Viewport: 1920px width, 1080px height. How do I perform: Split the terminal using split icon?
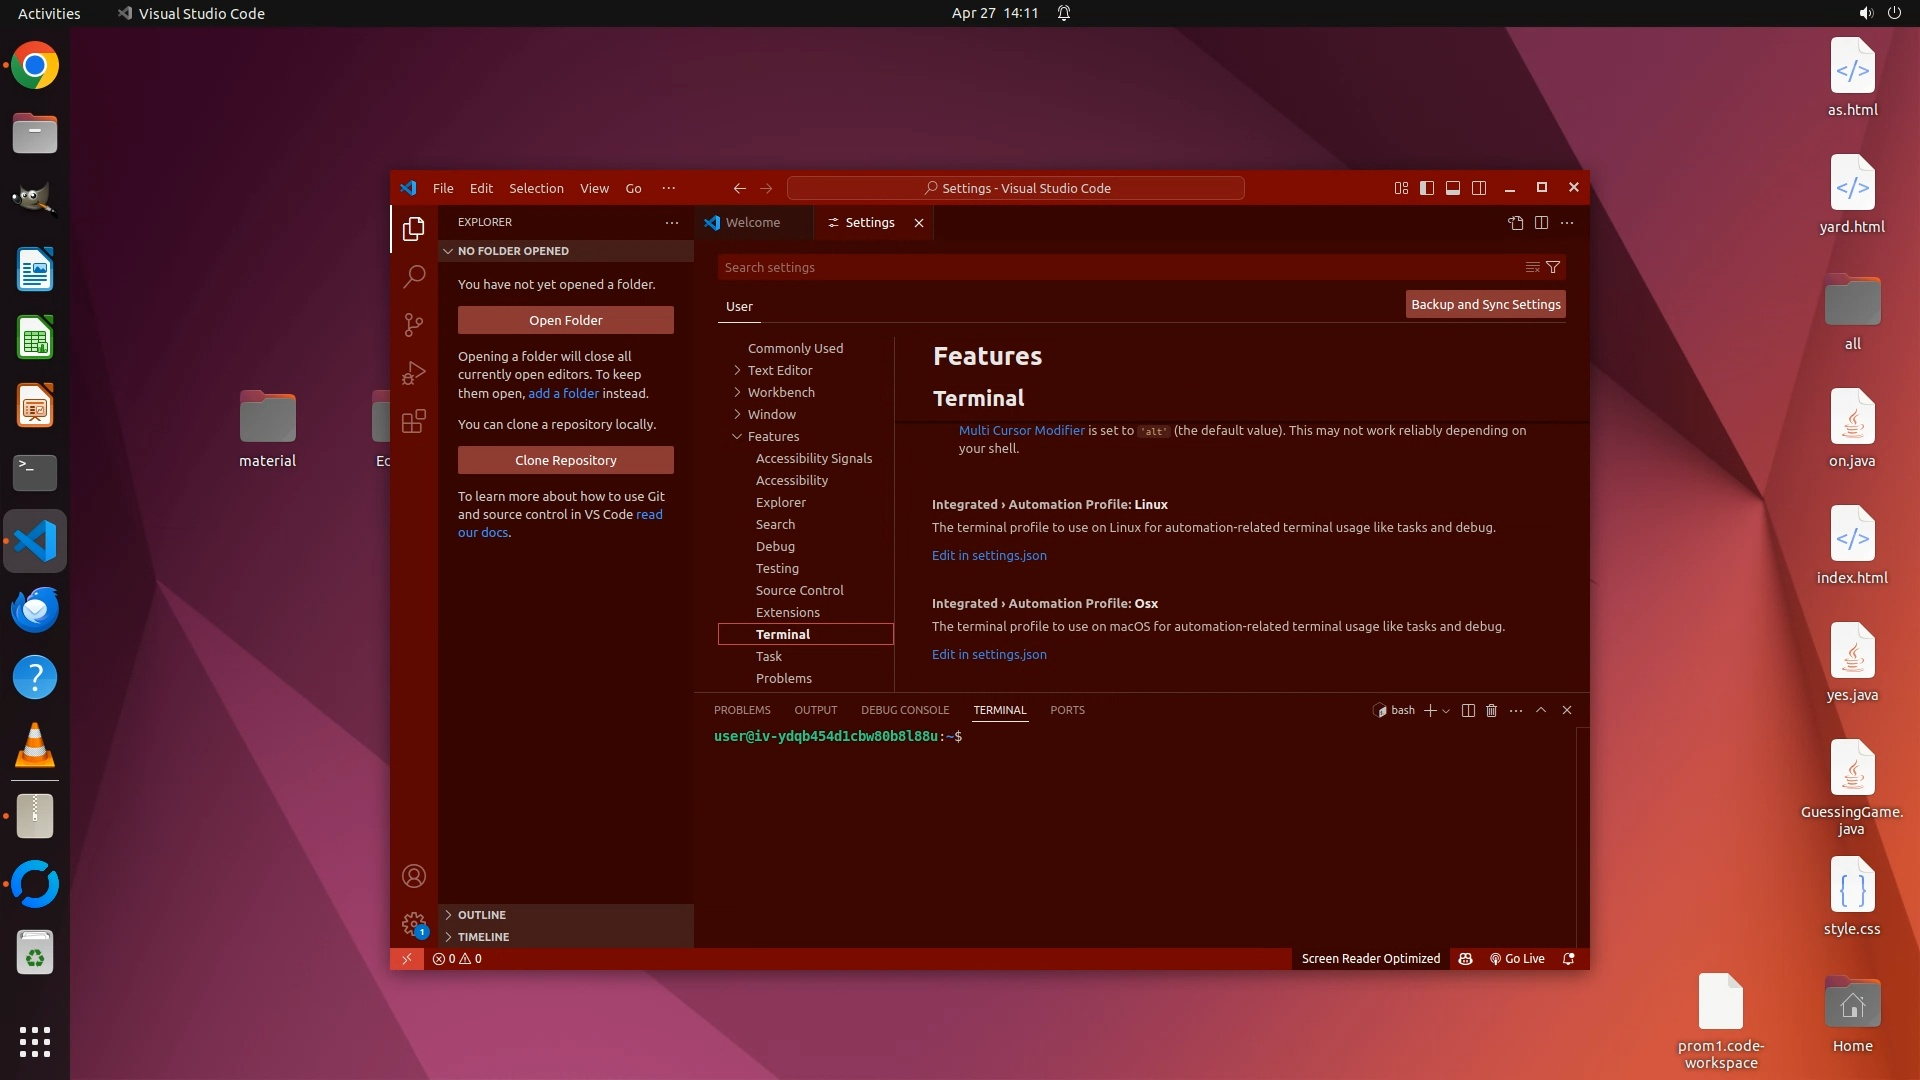[x=1468, y=710]
